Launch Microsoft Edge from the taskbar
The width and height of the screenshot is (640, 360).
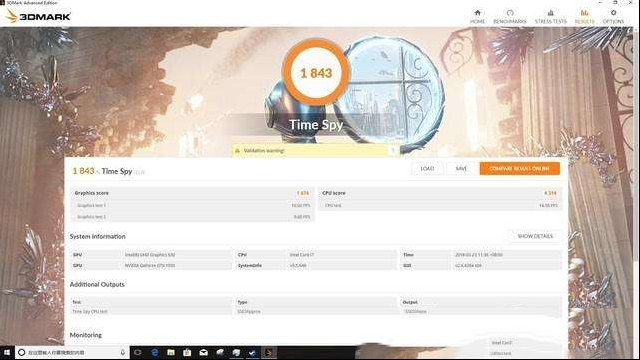pos(155,352)
